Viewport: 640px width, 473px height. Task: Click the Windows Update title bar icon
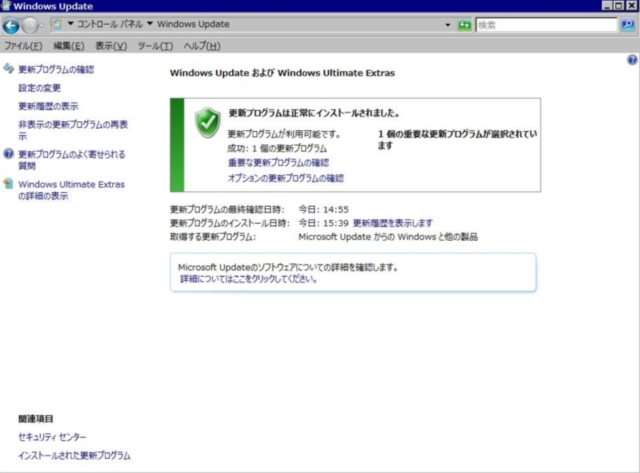point(6,5)
